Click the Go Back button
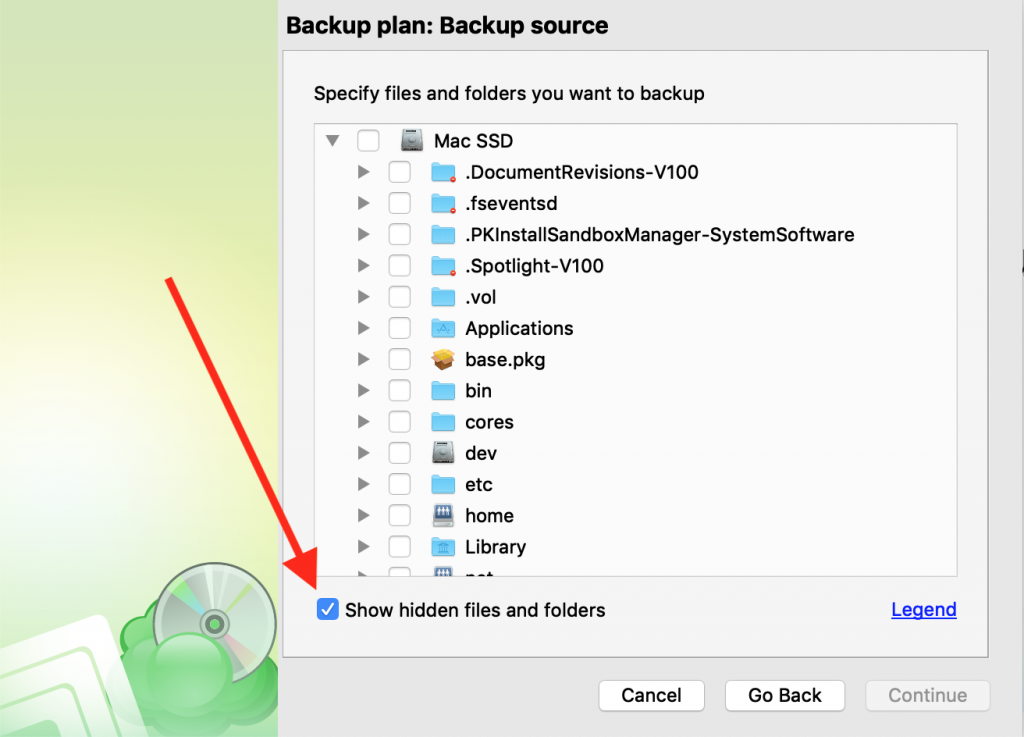 point(784,695)
